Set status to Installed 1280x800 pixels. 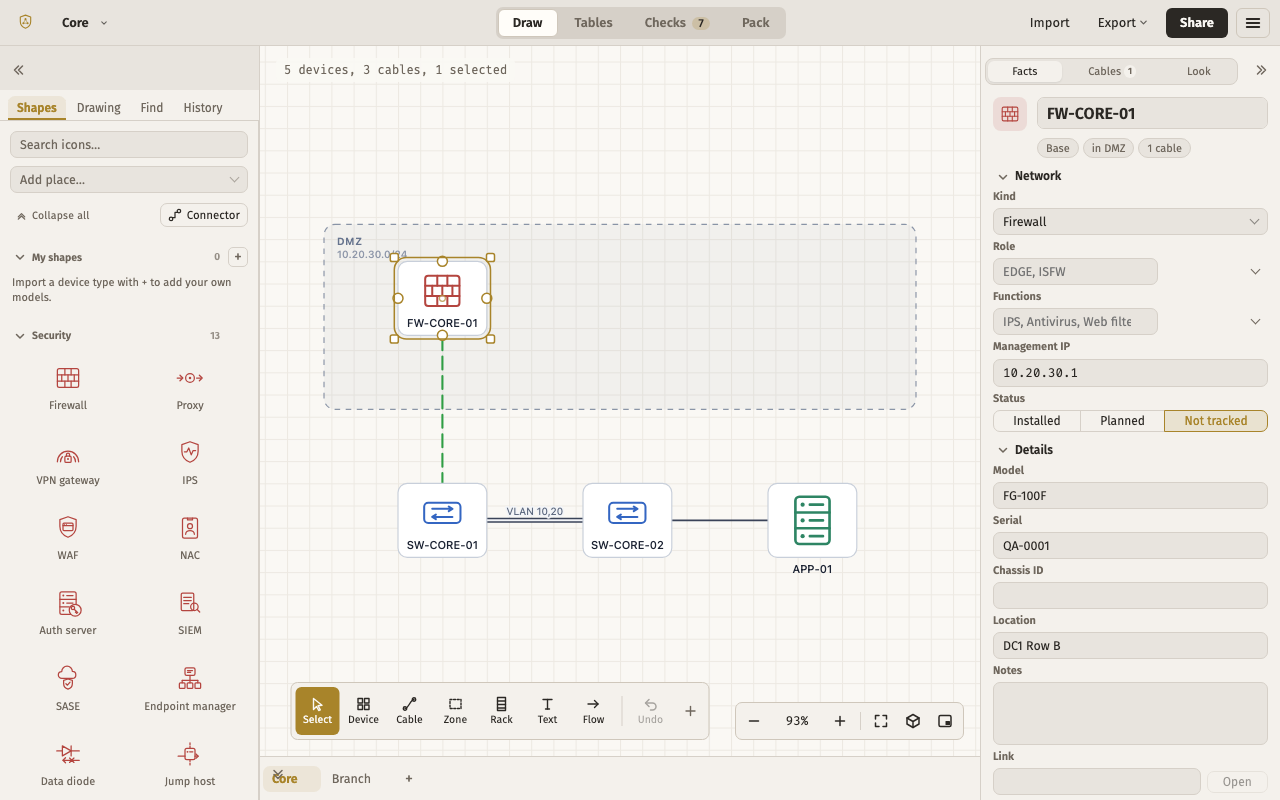[x=1037, y=421]
